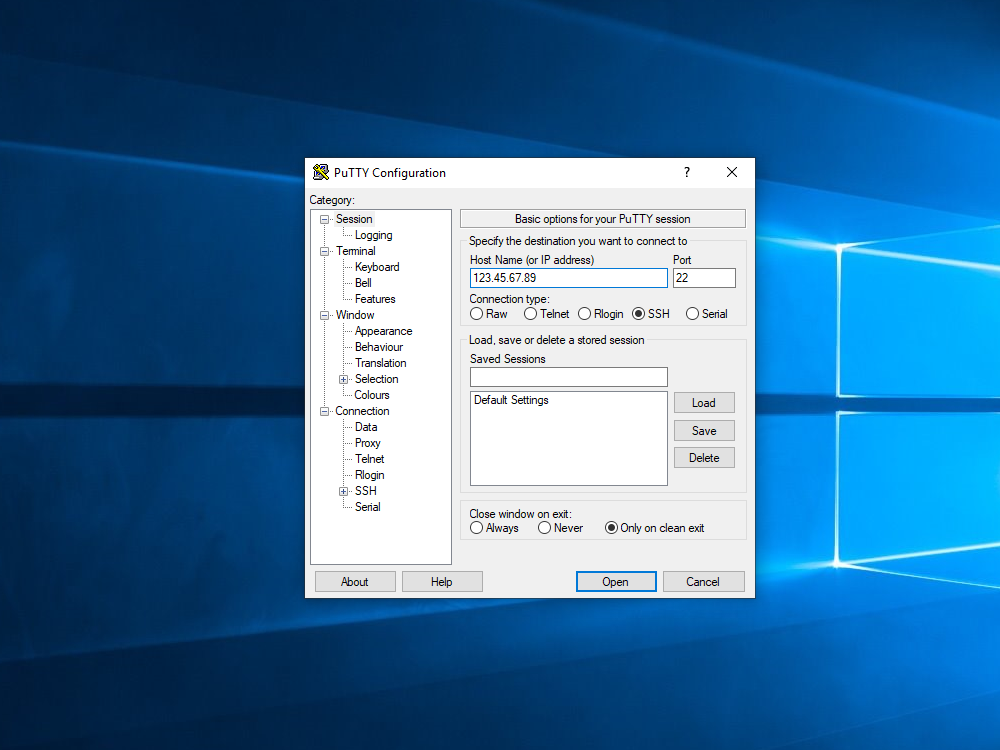Open the Logging category
This screenshot has width=1000, height=750.
pos(374,235)
